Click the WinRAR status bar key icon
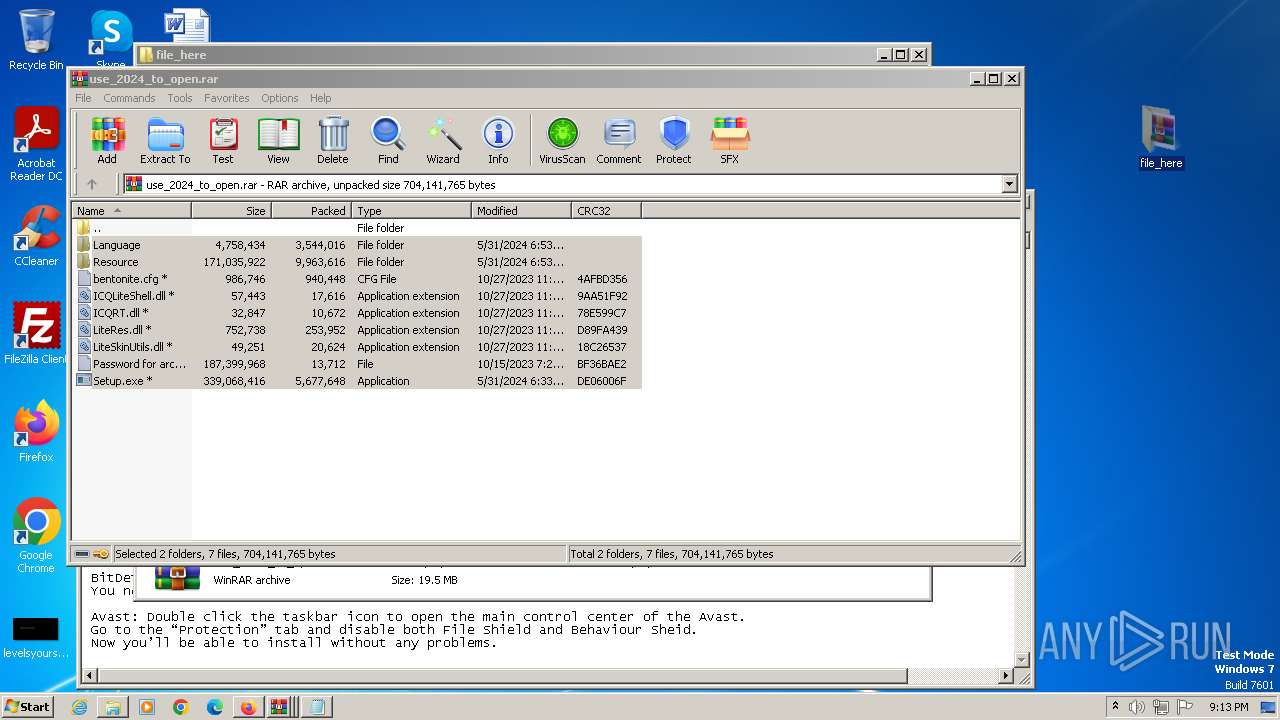Screen dimensions: 1280x720 coord(101,554)
